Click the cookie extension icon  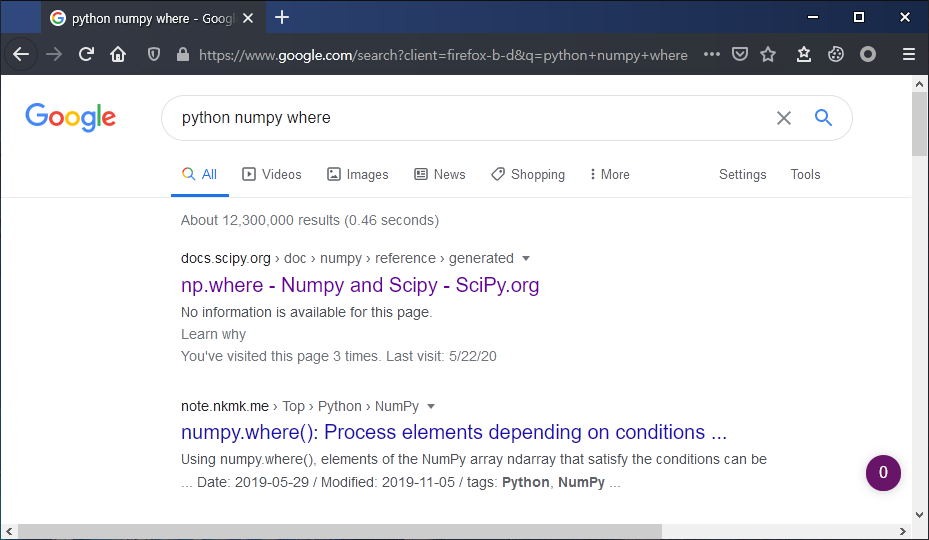(835, 55)
